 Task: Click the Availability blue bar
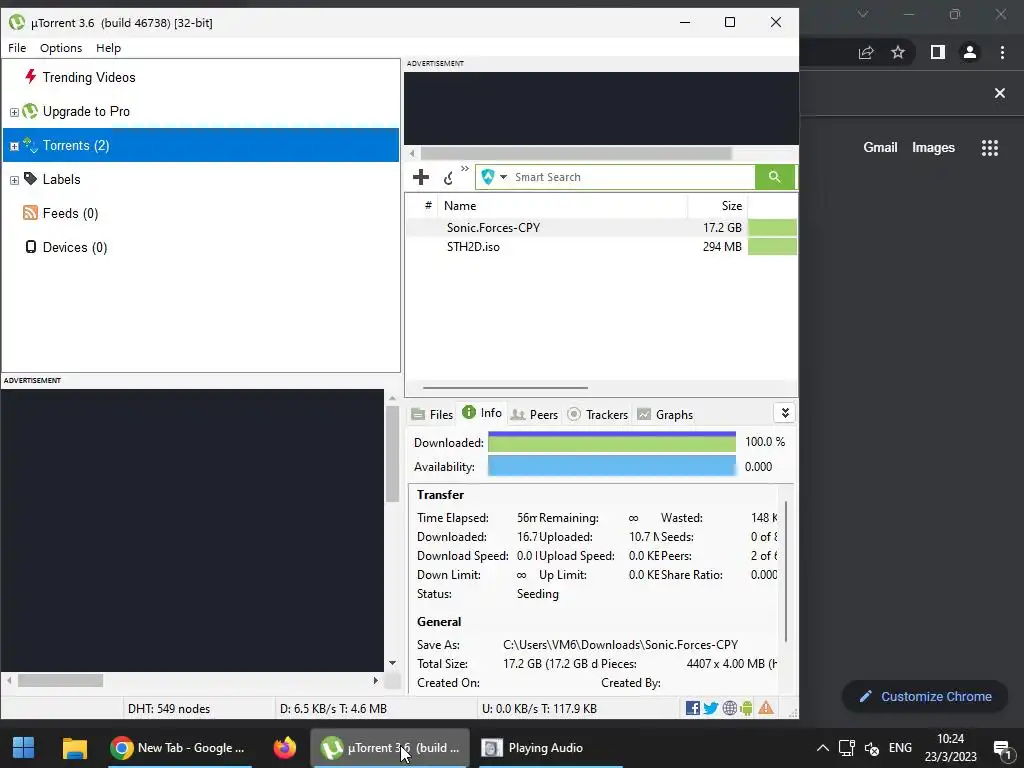point(612,466)
